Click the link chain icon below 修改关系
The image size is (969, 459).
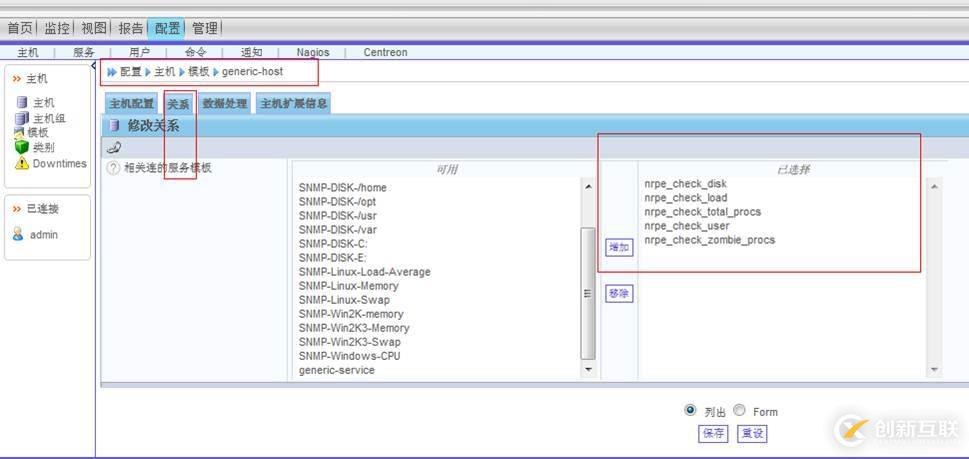point(114,148)
